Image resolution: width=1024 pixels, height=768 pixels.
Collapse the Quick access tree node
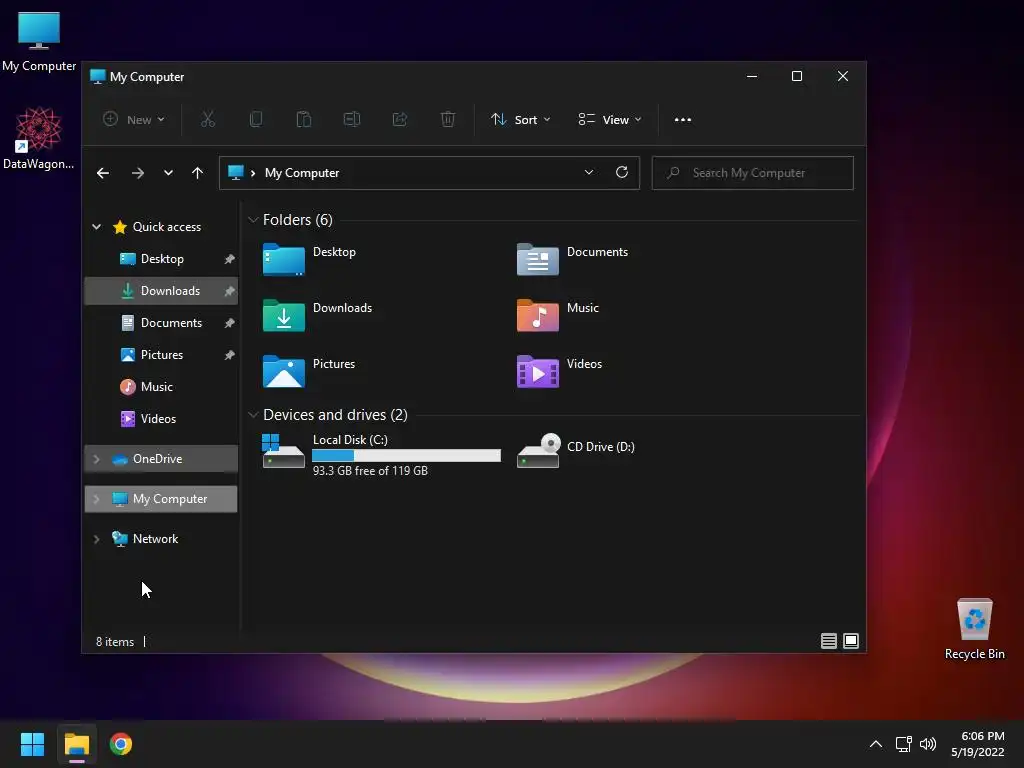pyautogui.click(x=97, y=227)
